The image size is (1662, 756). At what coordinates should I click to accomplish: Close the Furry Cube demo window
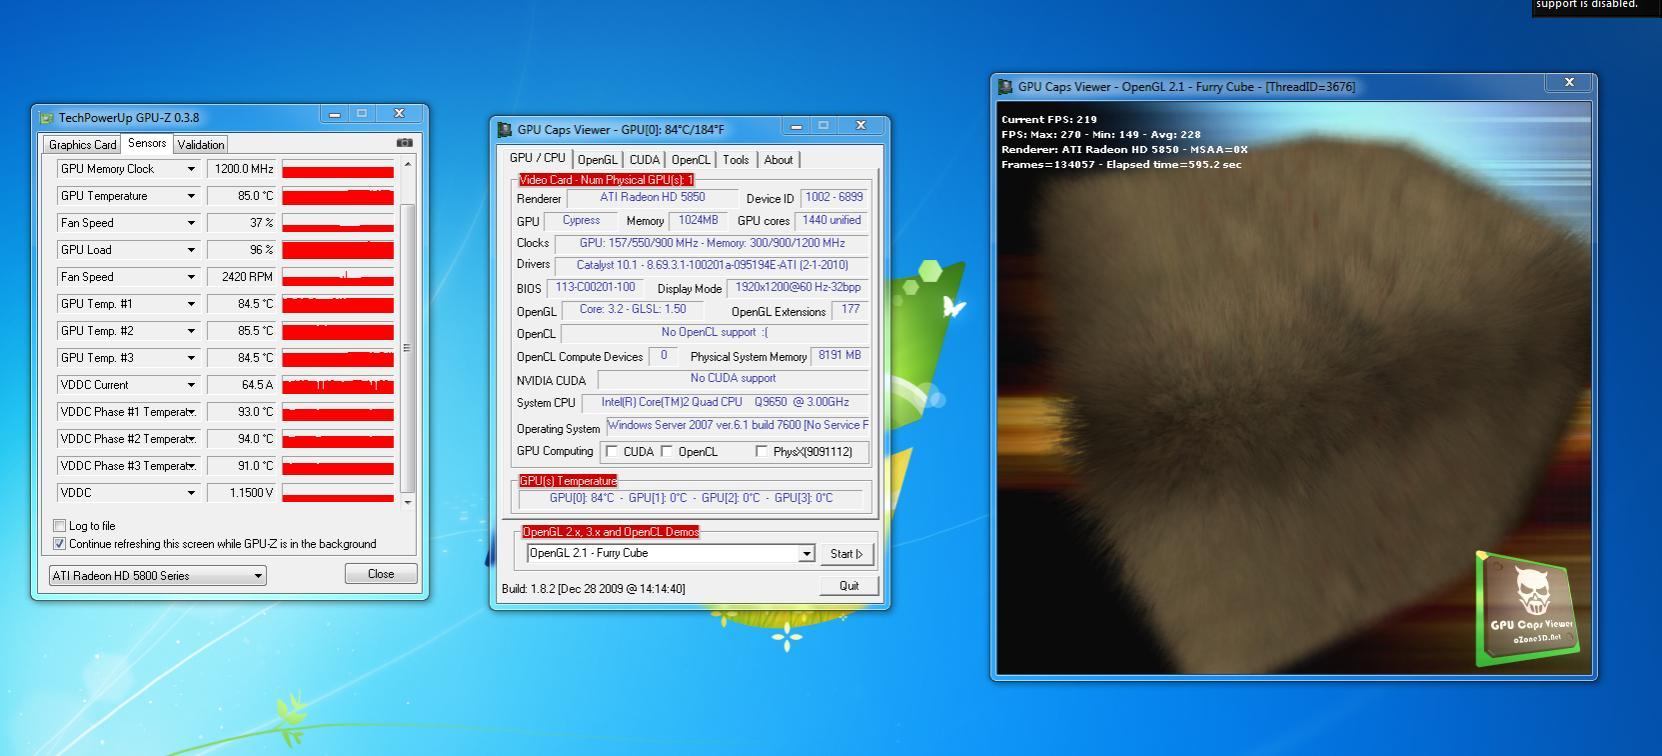1569,83
